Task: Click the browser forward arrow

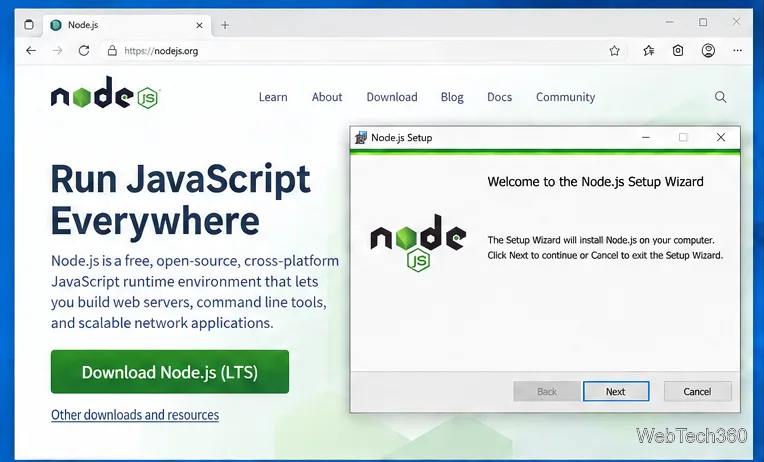Action: [57, 51]
